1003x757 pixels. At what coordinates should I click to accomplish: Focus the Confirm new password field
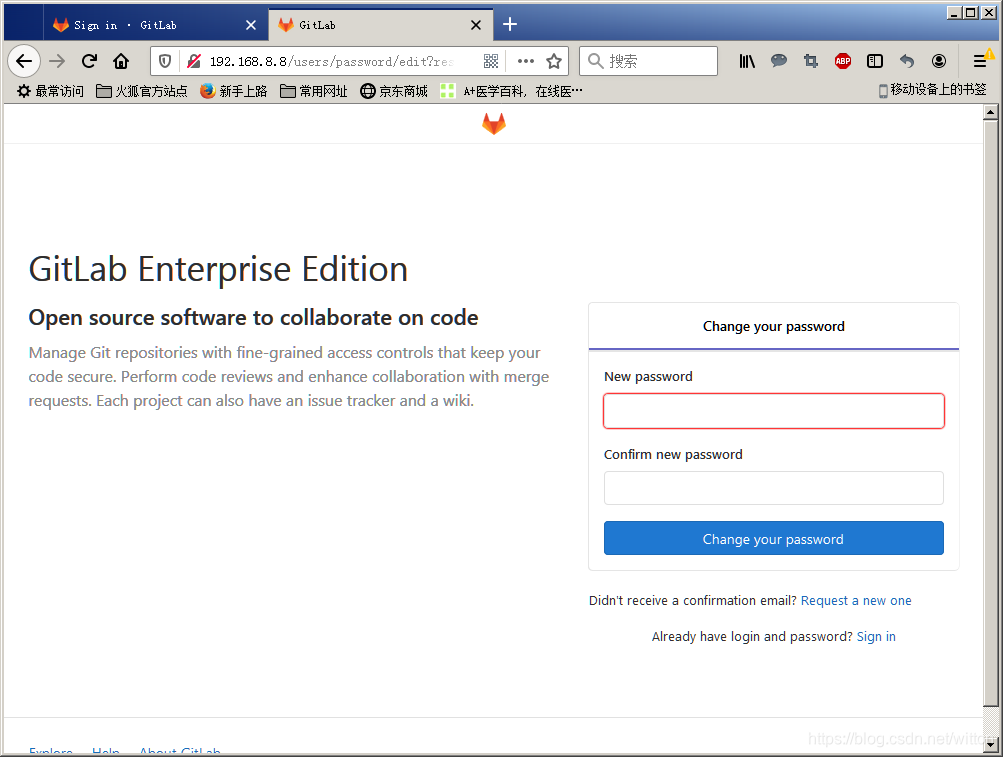click(x=773, y=488)
